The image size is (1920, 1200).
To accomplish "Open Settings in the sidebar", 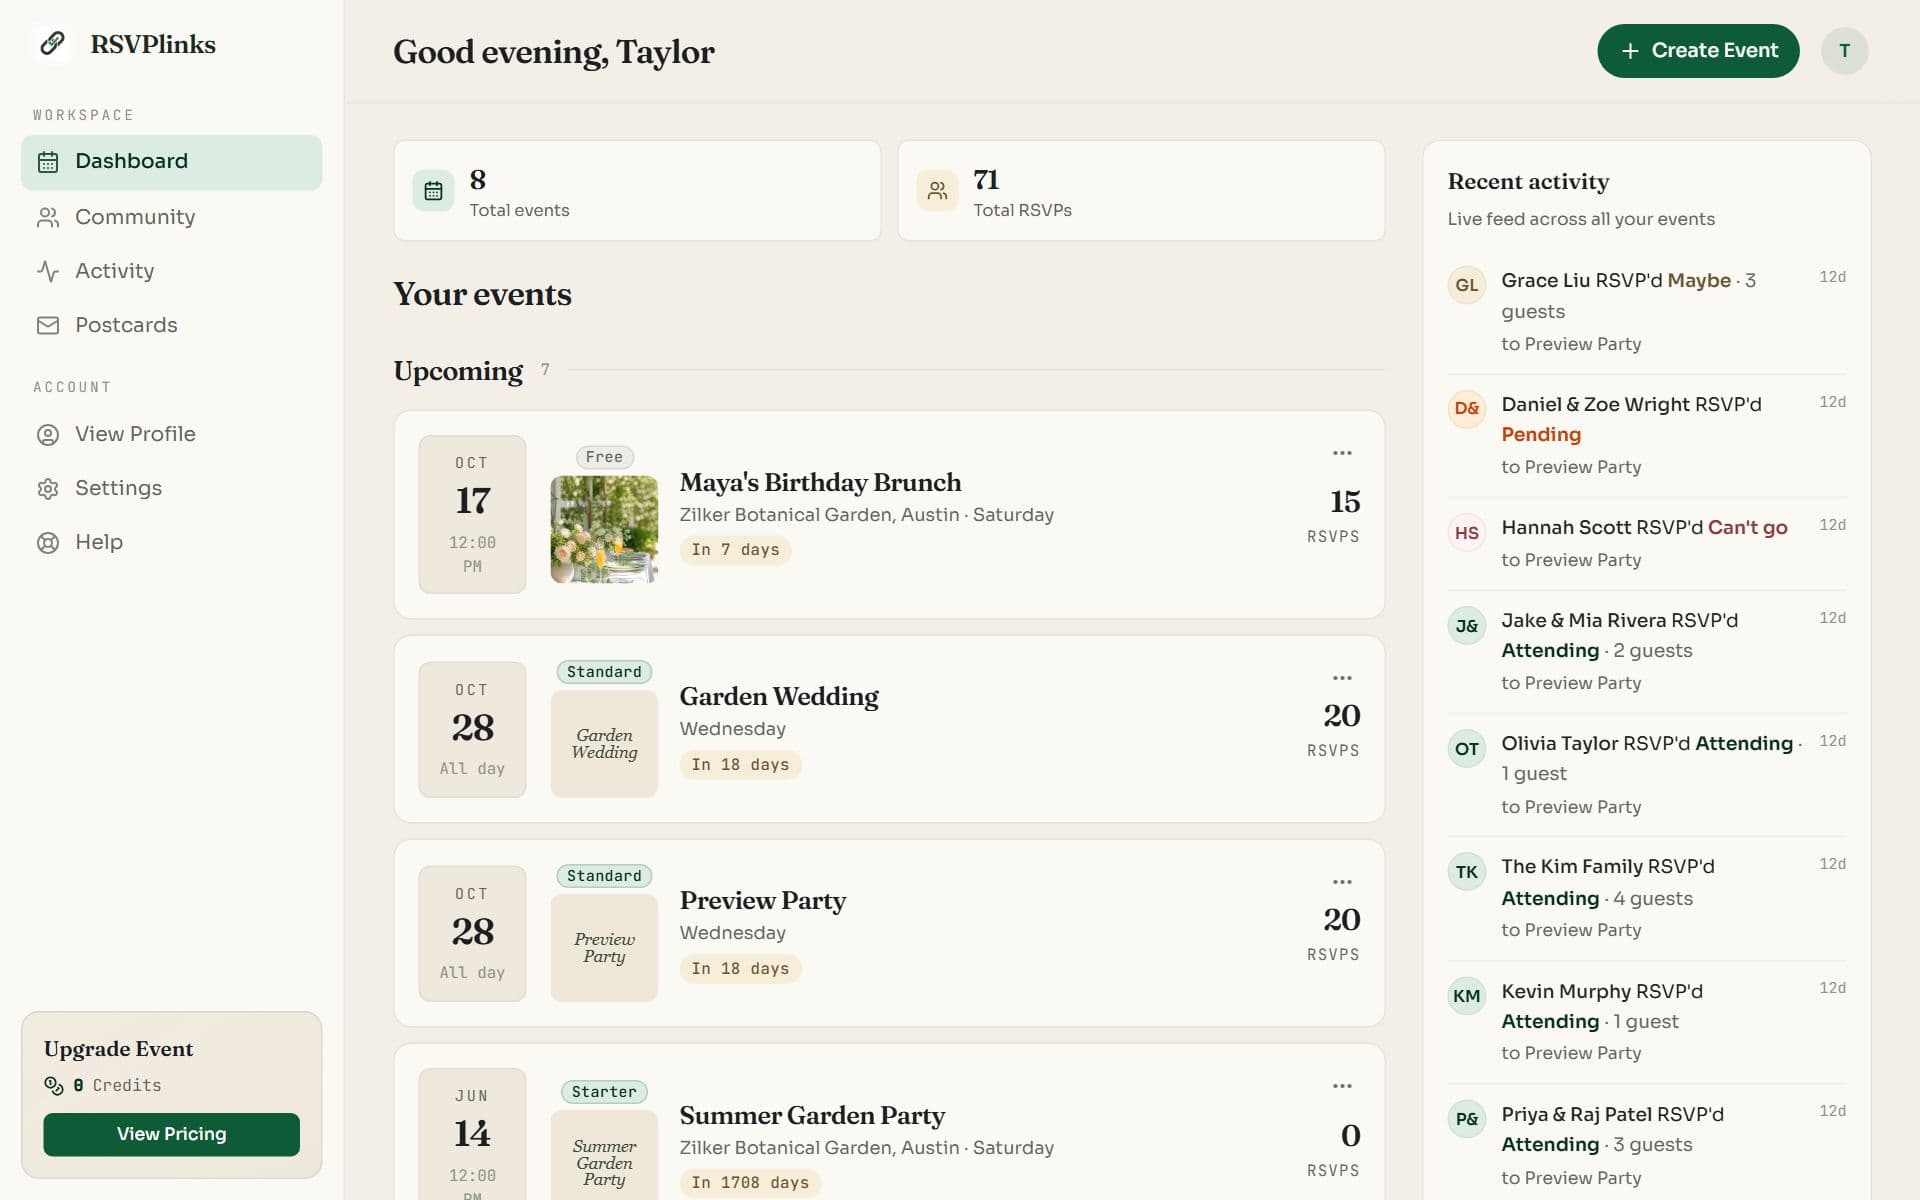I will click(171, 488).
